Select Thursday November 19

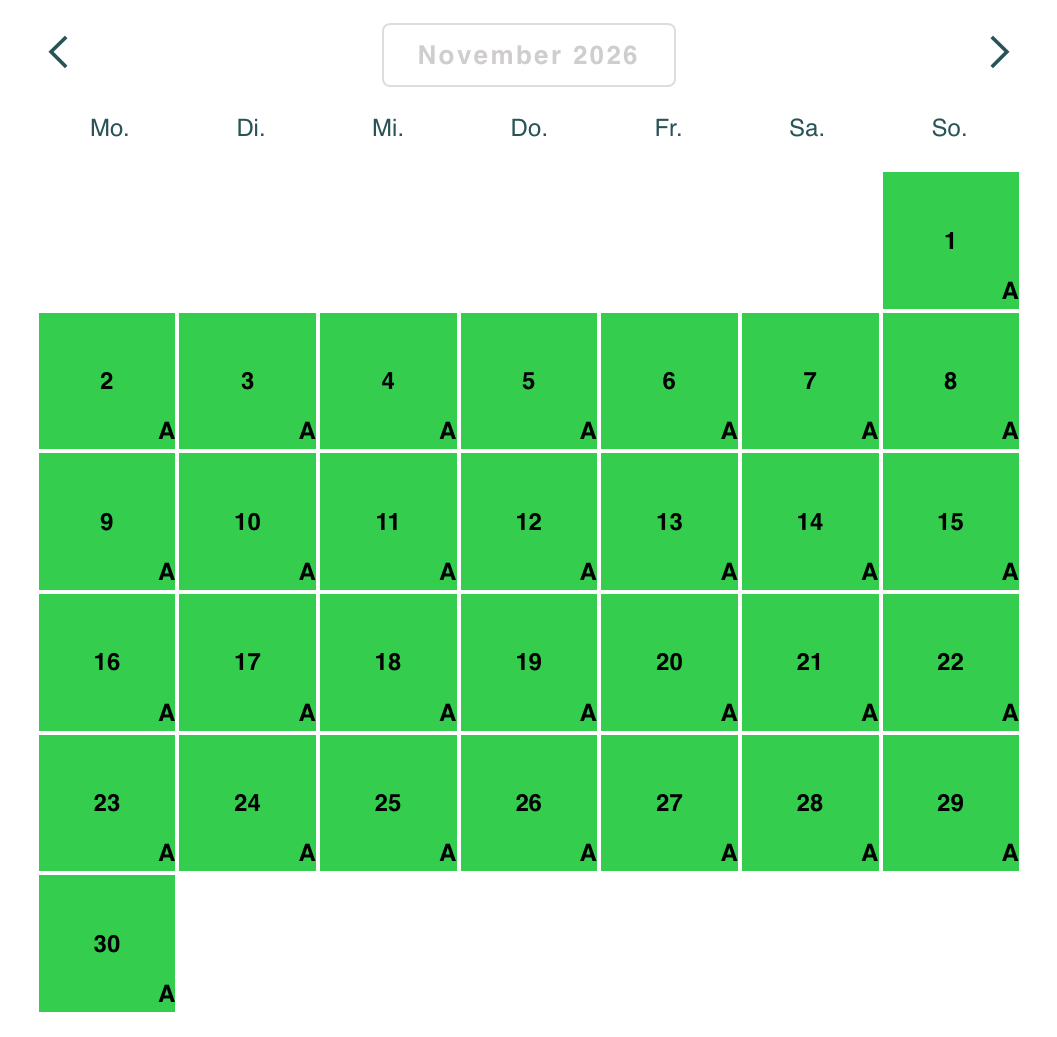pos(529,662)
